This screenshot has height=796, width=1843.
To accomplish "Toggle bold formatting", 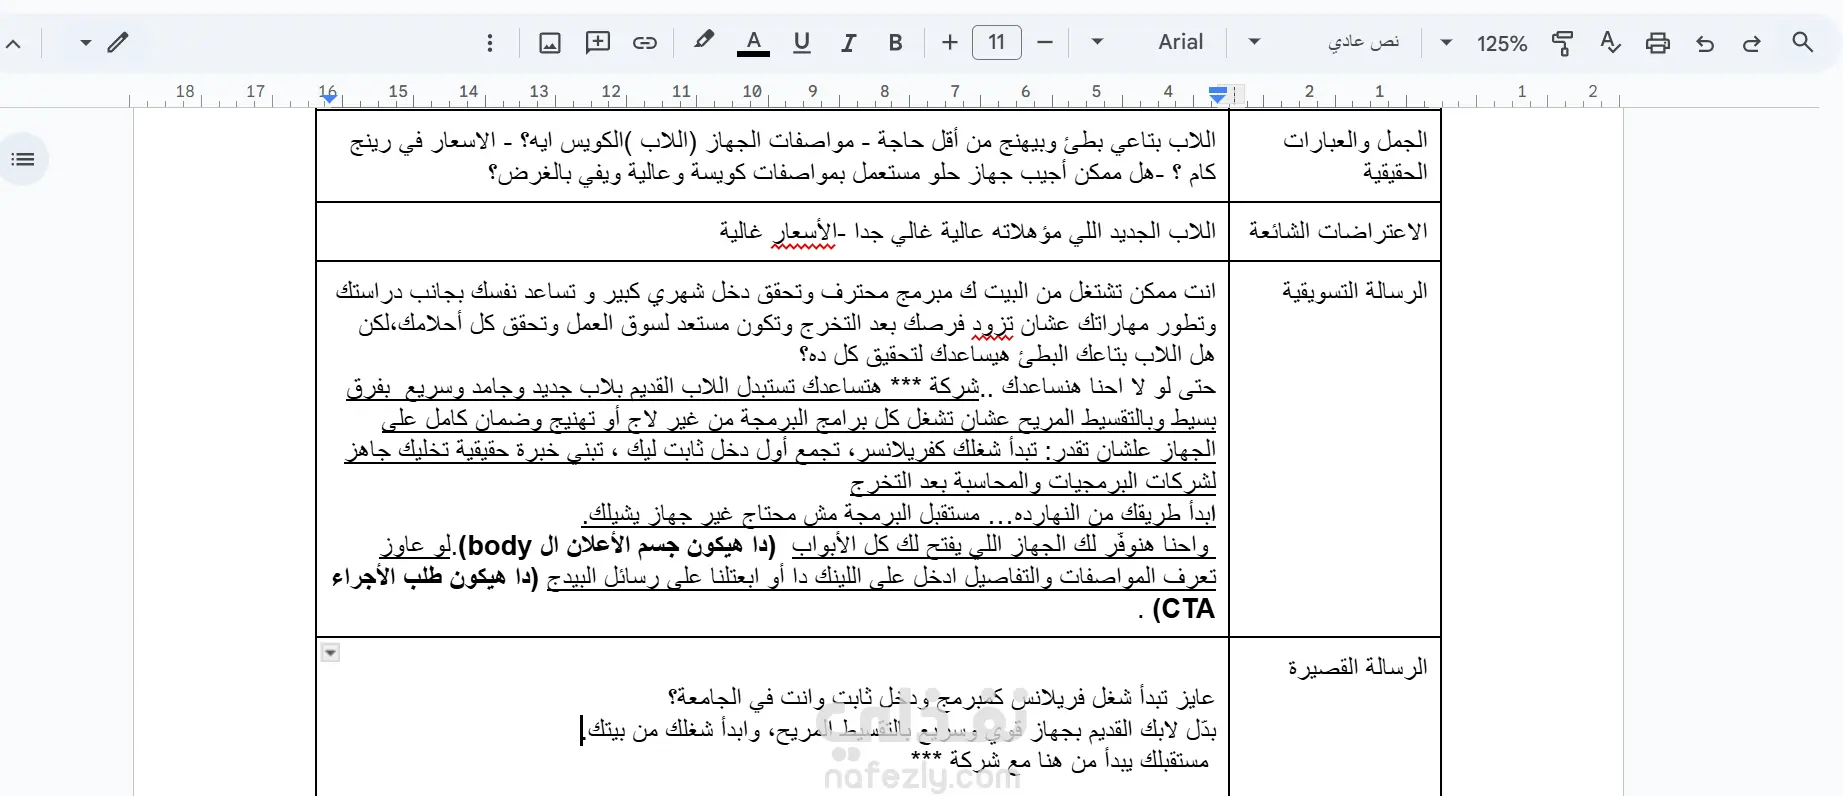I will (x=895, y=42).
